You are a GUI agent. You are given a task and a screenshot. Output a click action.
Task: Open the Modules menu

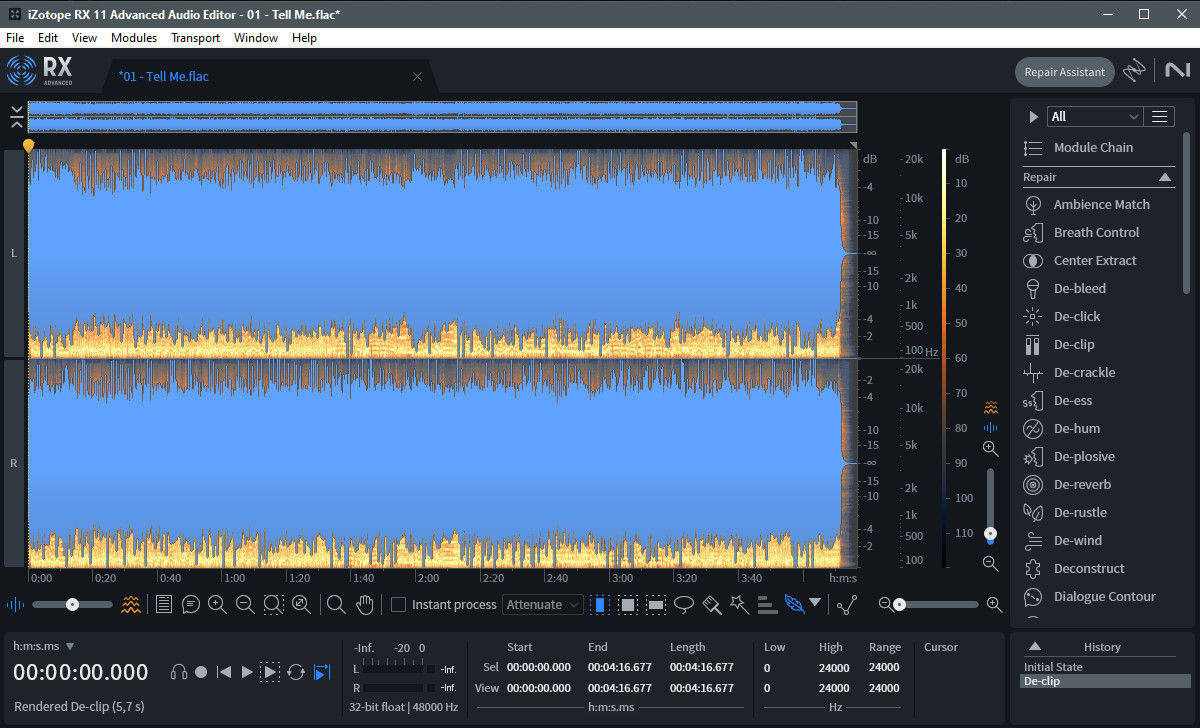[x=134, y=38]
